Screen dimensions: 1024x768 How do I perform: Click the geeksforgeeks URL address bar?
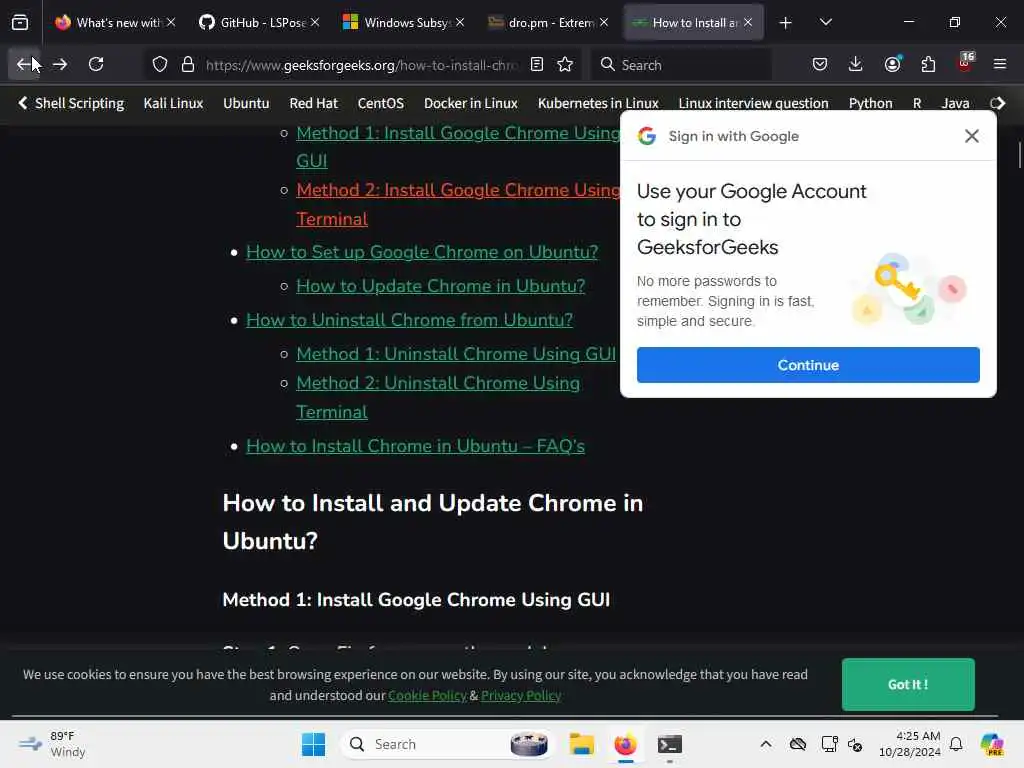point(361,65)
